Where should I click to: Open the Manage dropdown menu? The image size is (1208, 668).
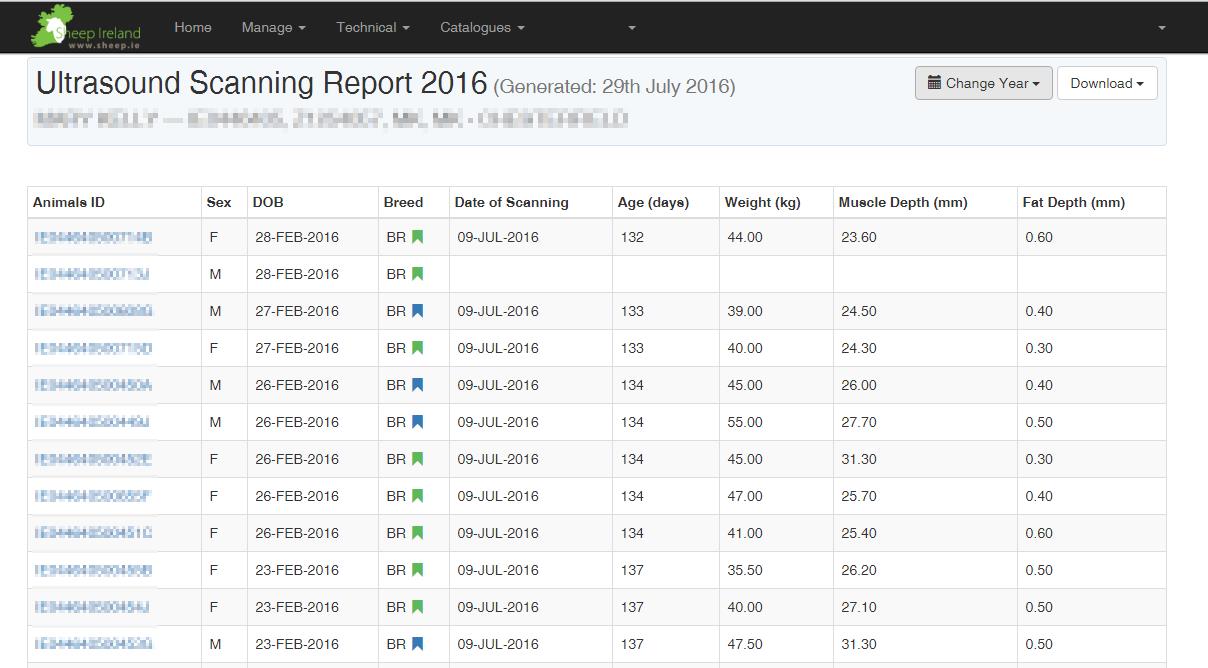273,28
